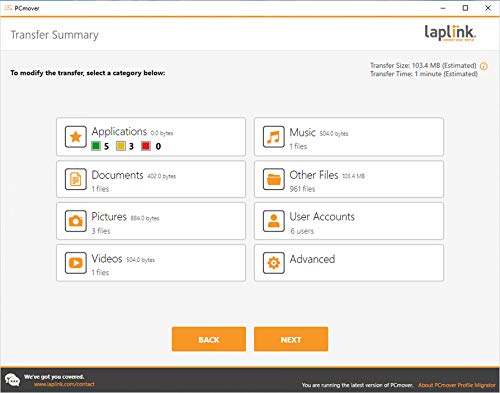Click the transfer size info icon
The height and width of the screenshot is (393, 500).
tap(484, 66)
